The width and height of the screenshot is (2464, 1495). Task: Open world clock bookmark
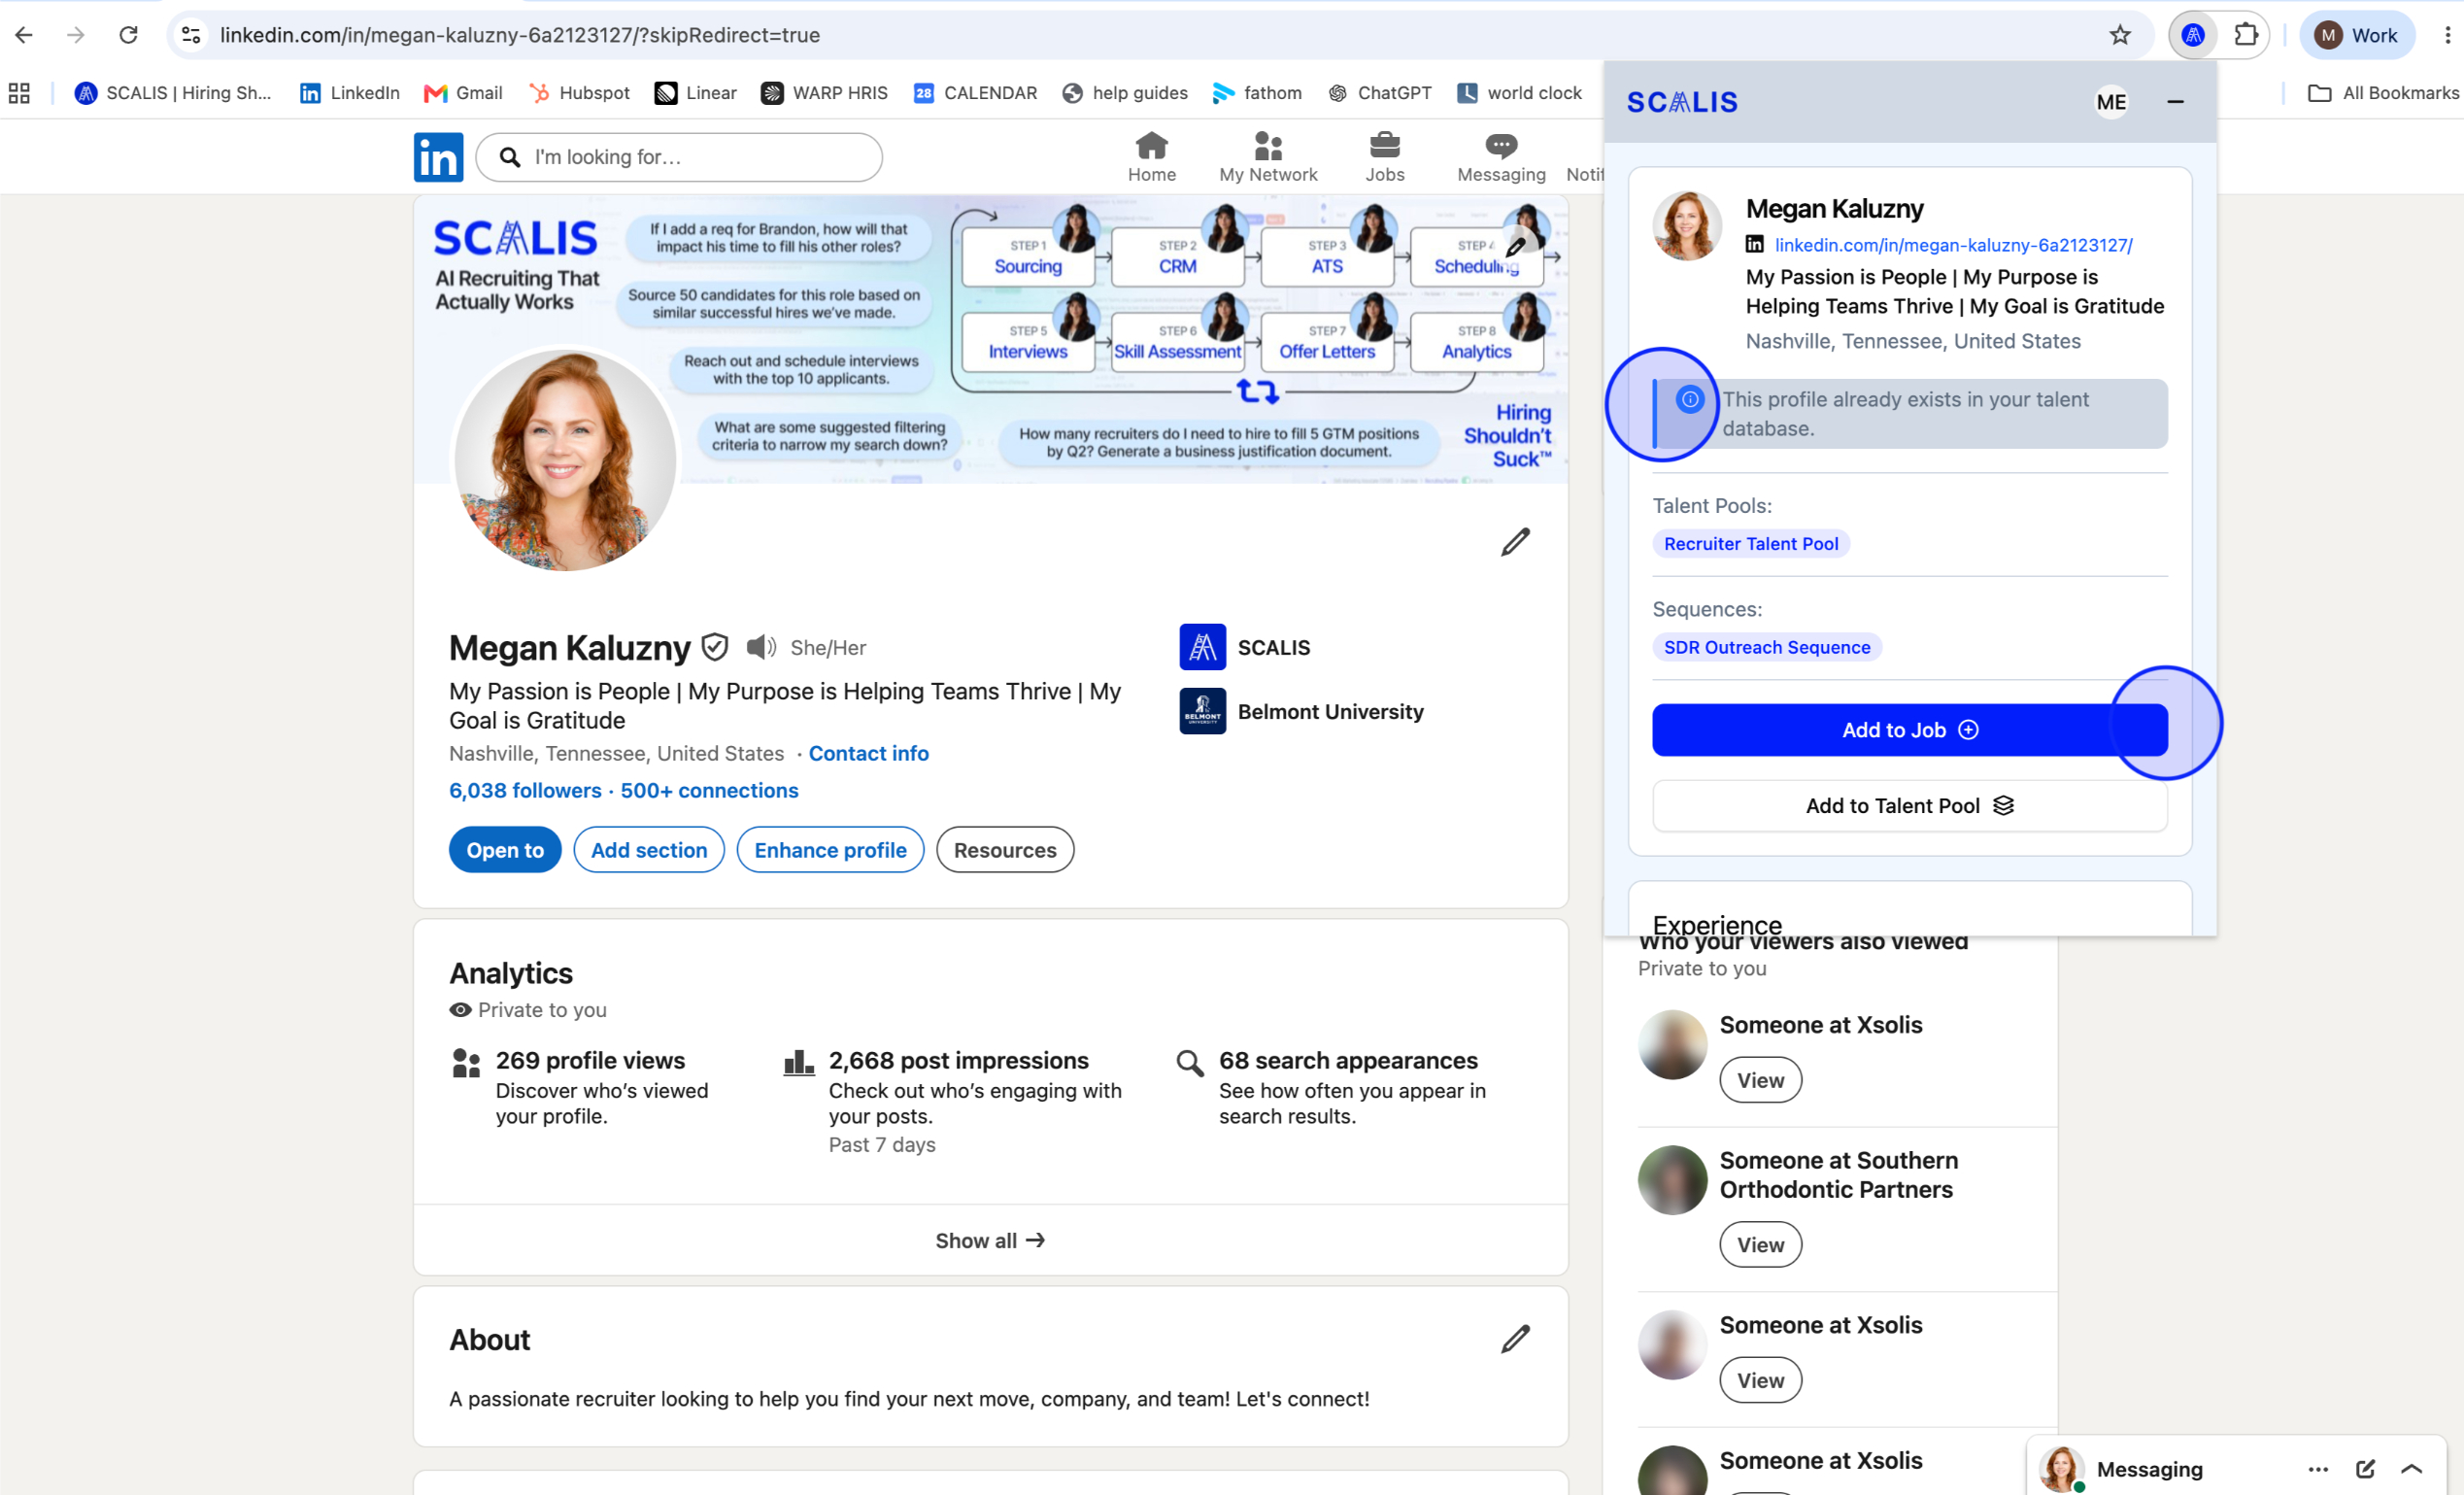(x=1520, y=93)
